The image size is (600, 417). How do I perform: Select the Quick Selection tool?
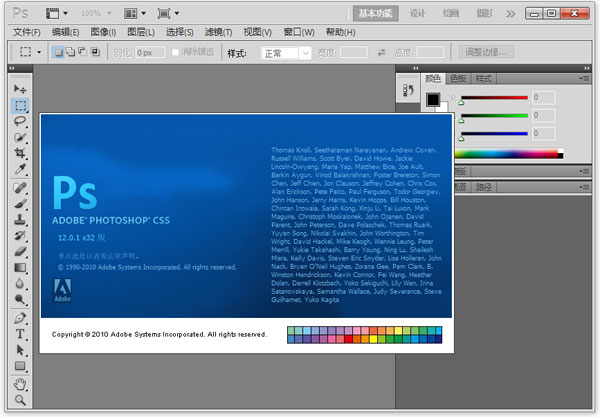(20, 137)
